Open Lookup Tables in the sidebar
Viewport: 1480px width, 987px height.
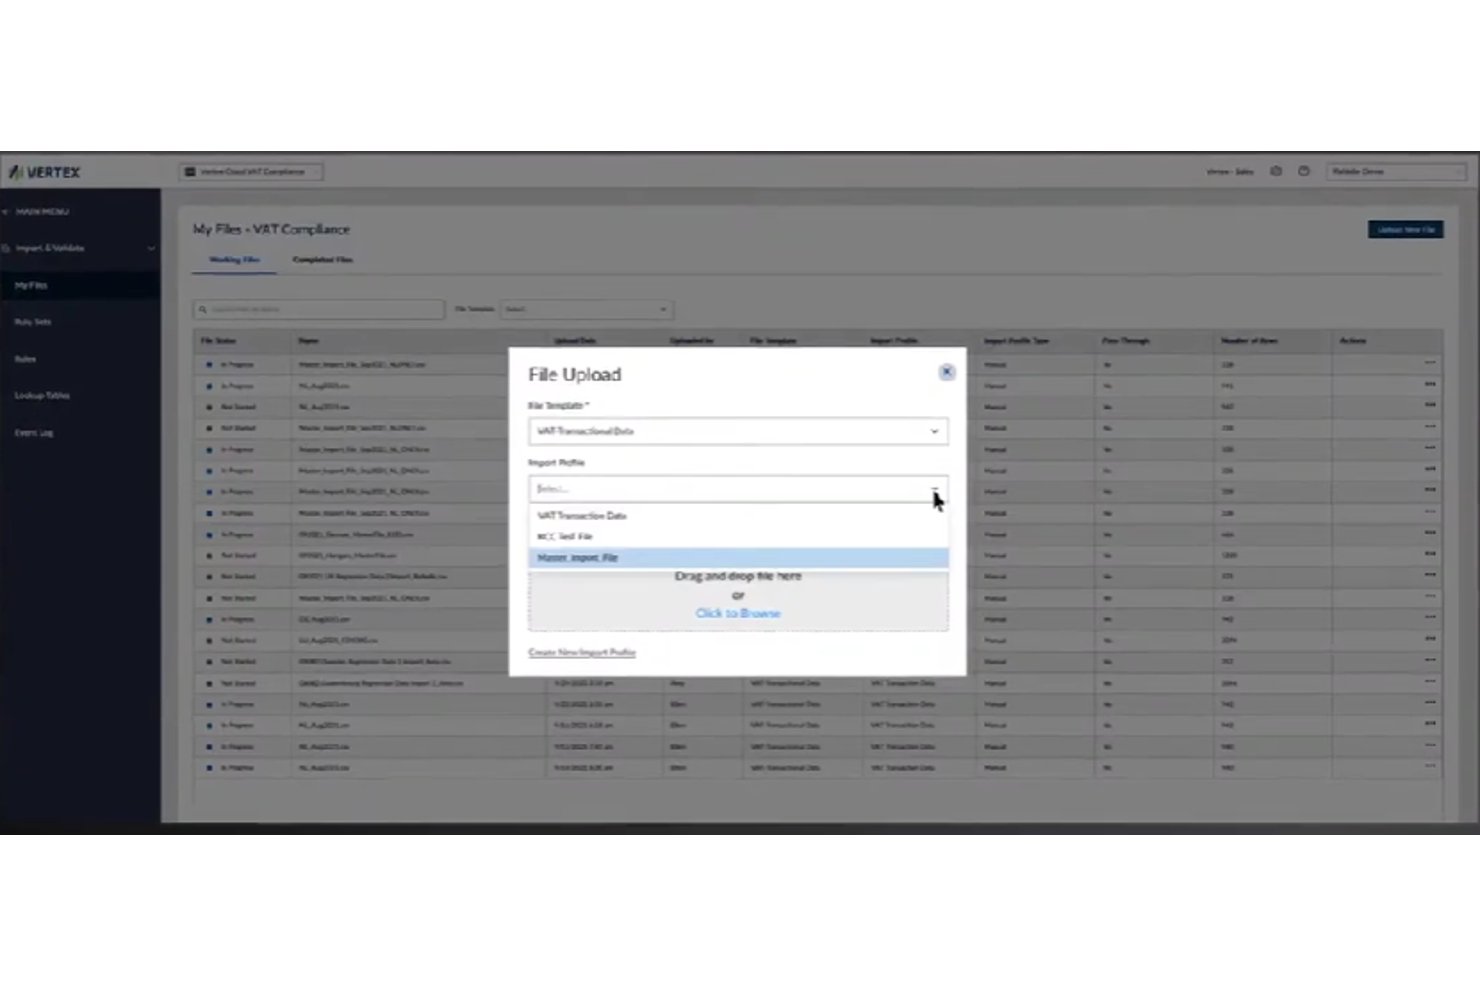[x=42, y=396]
